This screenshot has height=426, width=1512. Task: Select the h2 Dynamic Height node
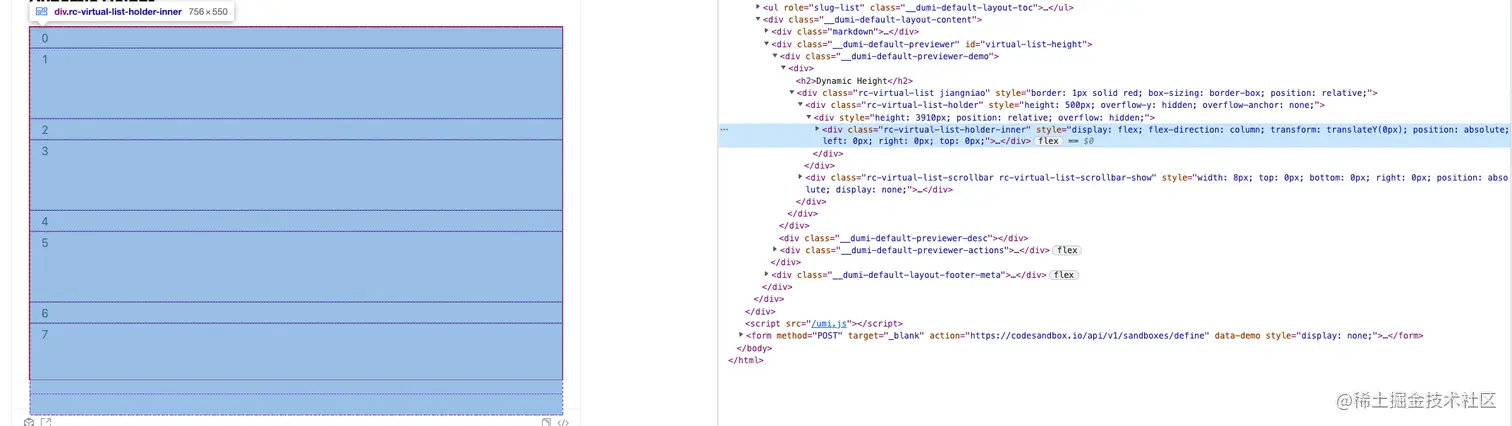(854, 81)
